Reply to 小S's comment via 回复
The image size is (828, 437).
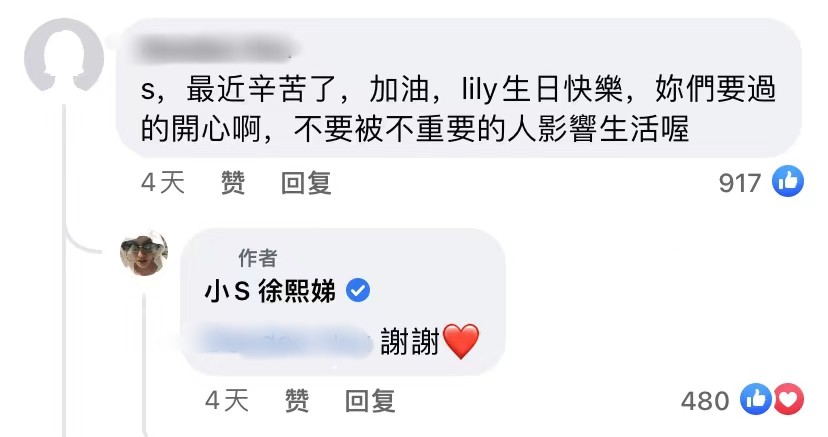[x=370, y=401]
